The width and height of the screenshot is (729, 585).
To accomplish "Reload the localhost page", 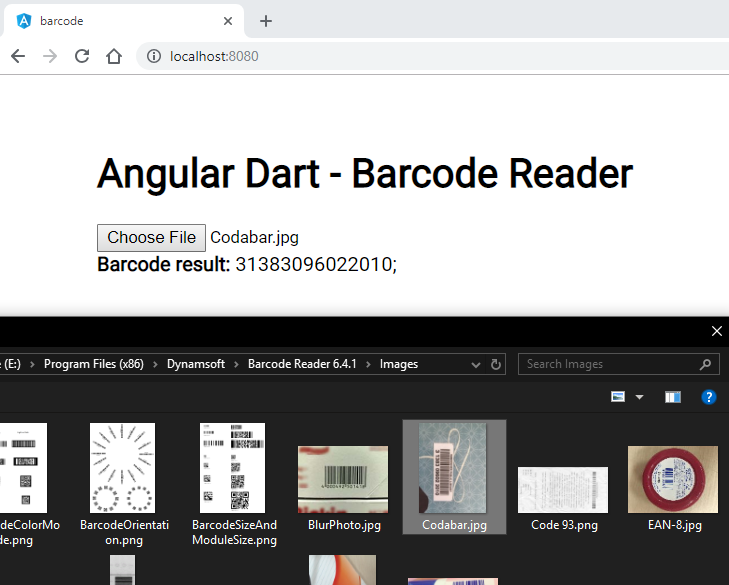I will (82, 56).
